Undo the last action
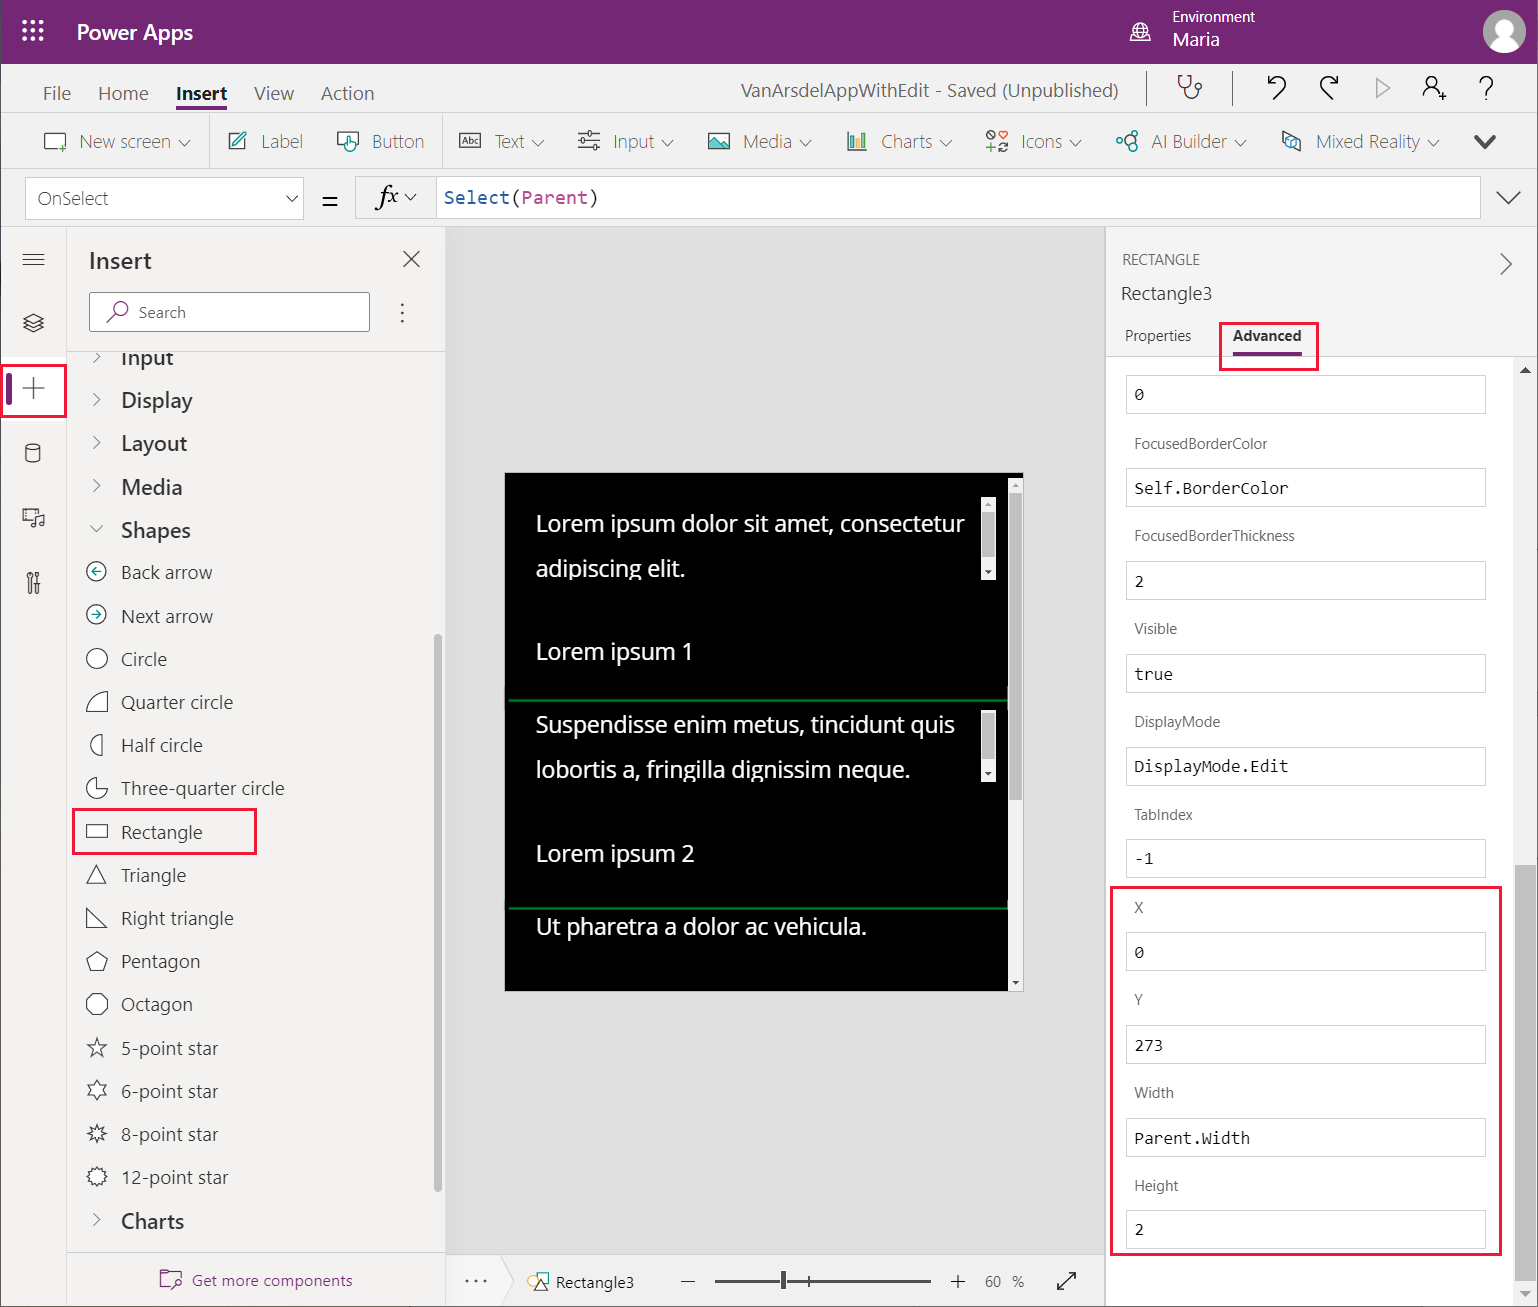Image resolution: width=1538 pixels, height=1307 pixels. pyautogui.click(x=1276, y=89)
